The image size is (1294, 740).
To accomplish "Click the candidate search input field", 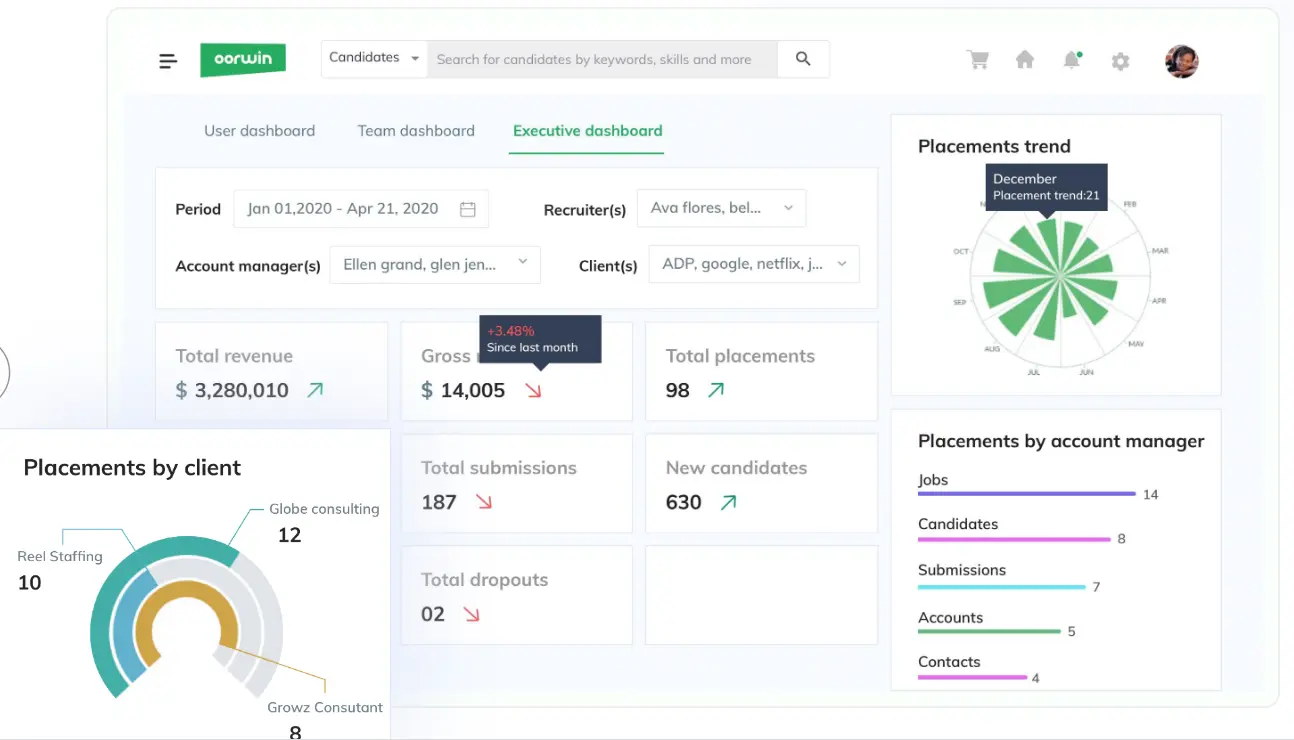I will point(600,59).
